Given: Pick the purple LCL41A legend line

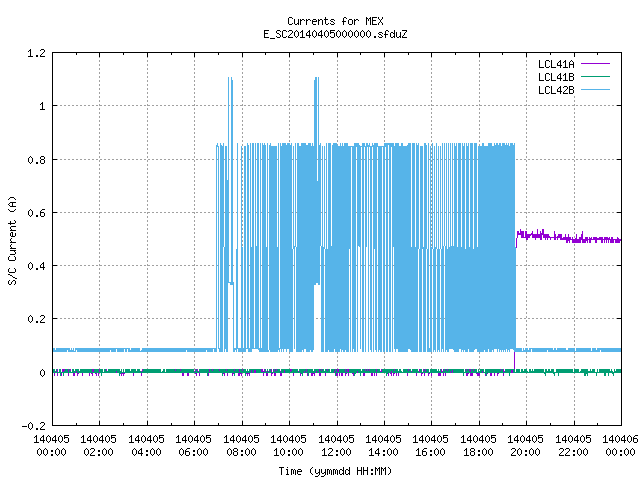Looking at the screenshot, I should click(595, 64).
